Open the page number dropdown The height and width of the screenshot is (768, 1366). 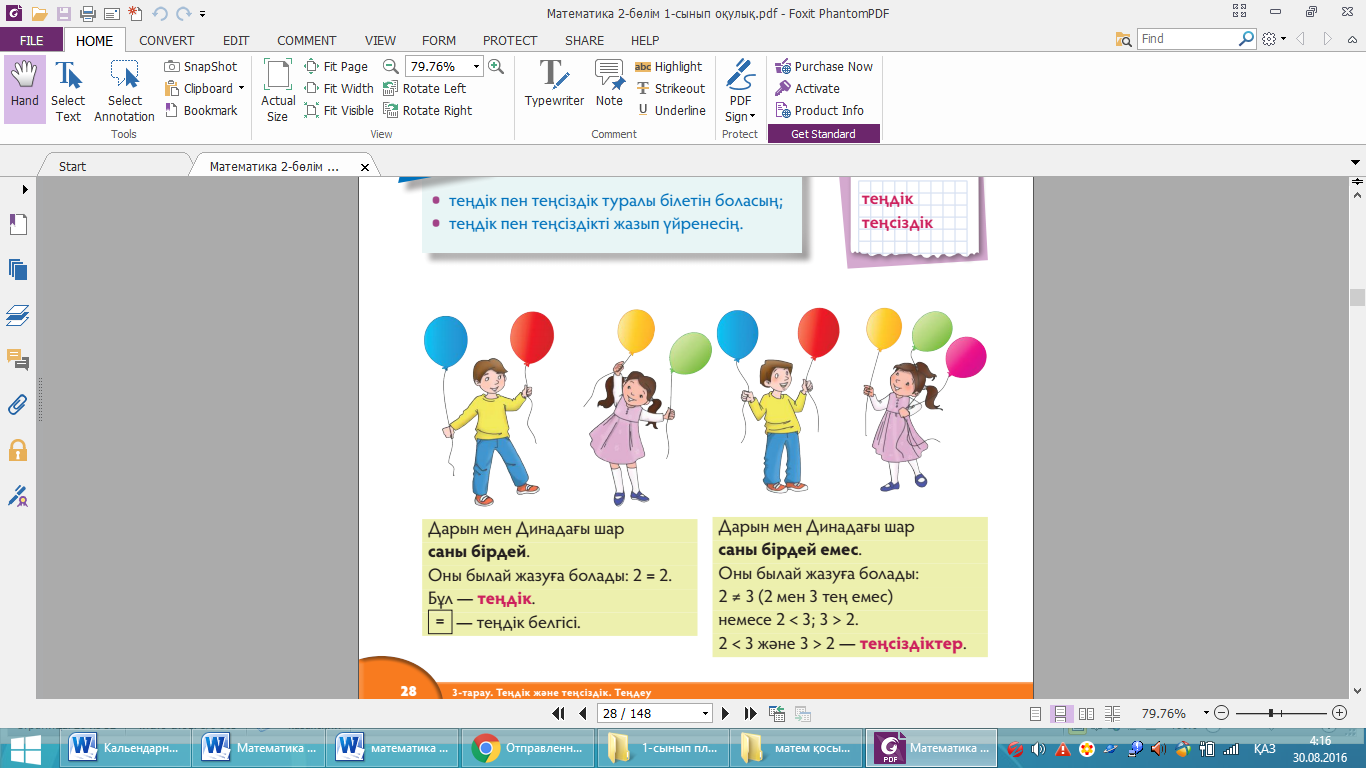tap(706, 713)
